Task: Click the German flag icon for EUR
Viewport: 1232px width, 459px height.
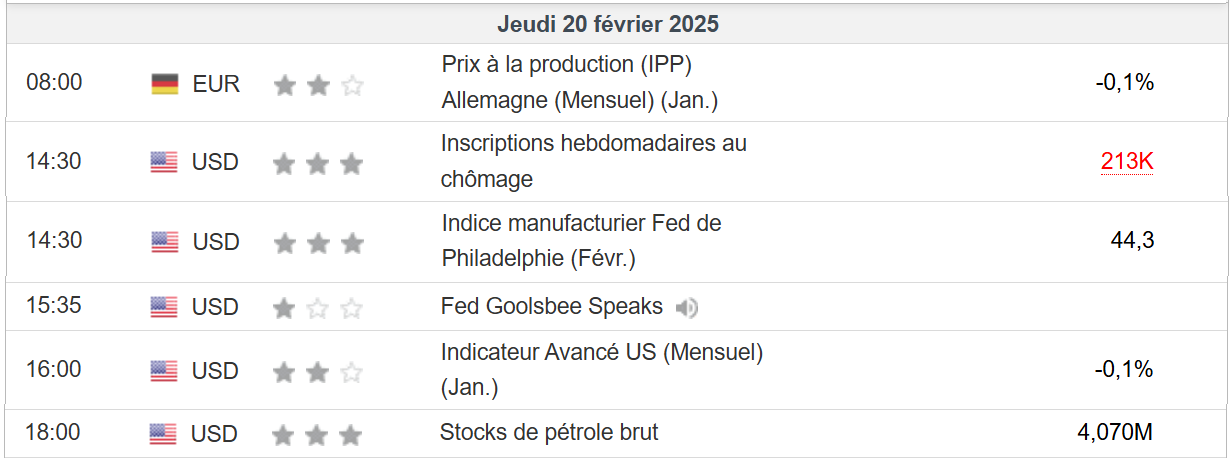Action: click(165, 84)
